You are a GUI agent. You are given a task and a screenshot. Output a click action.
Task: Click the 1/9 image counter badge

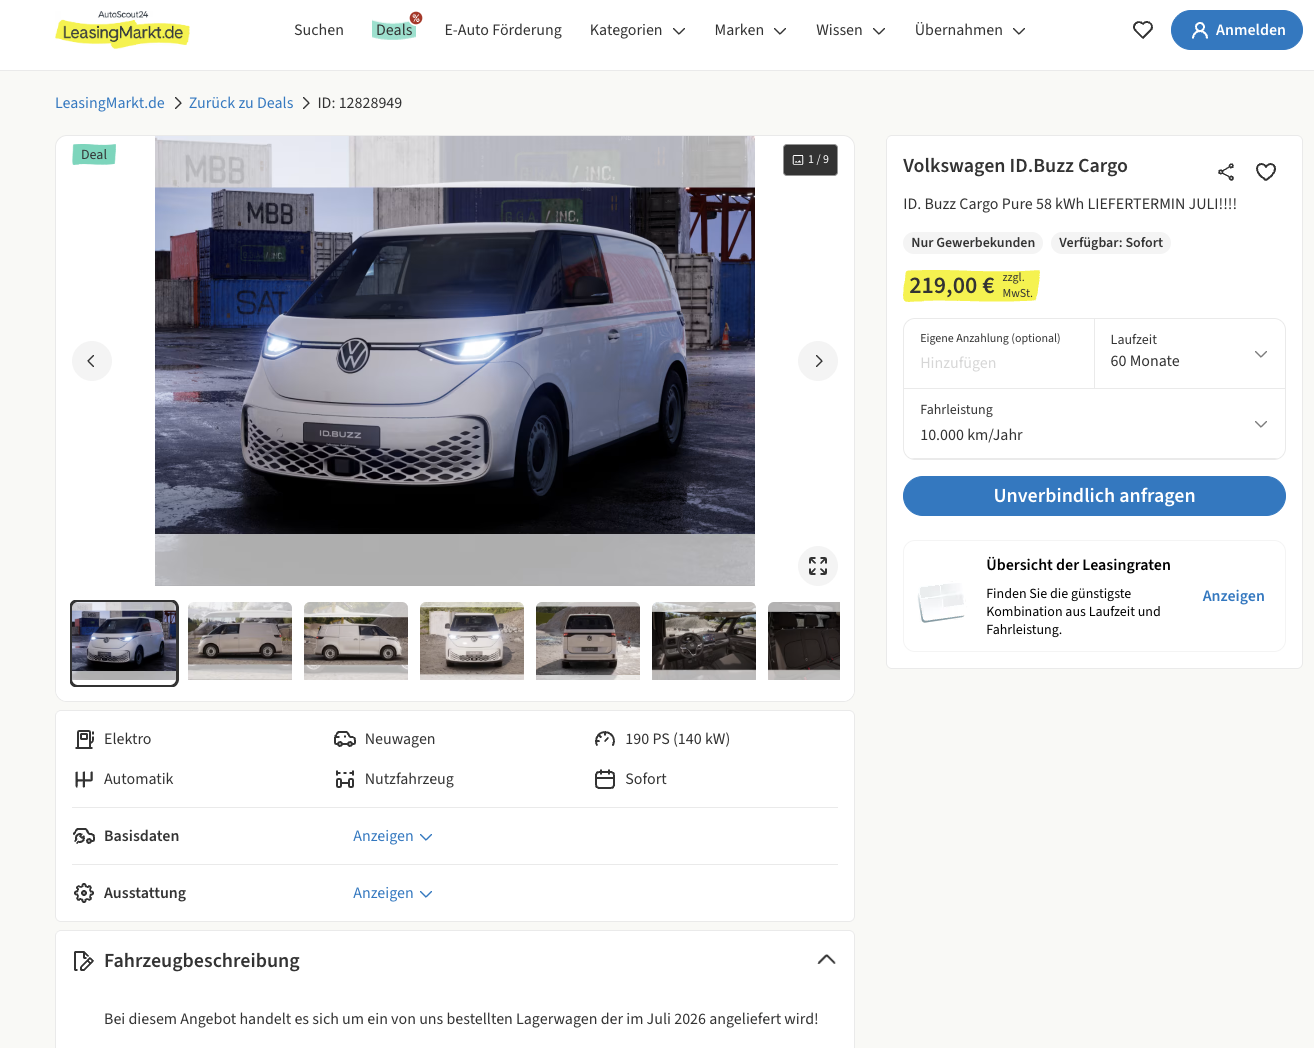click(x=810, y=160)
